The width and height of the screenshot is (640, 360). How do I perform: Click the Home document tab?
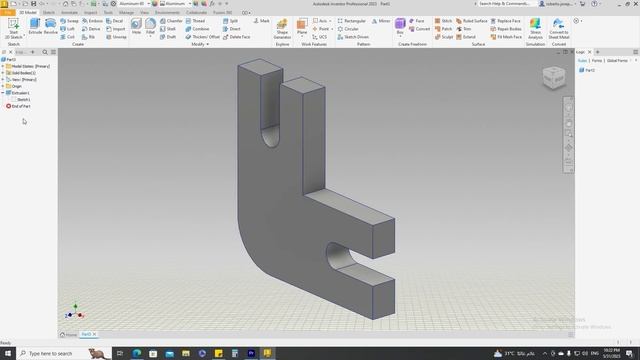click(69, 334)
